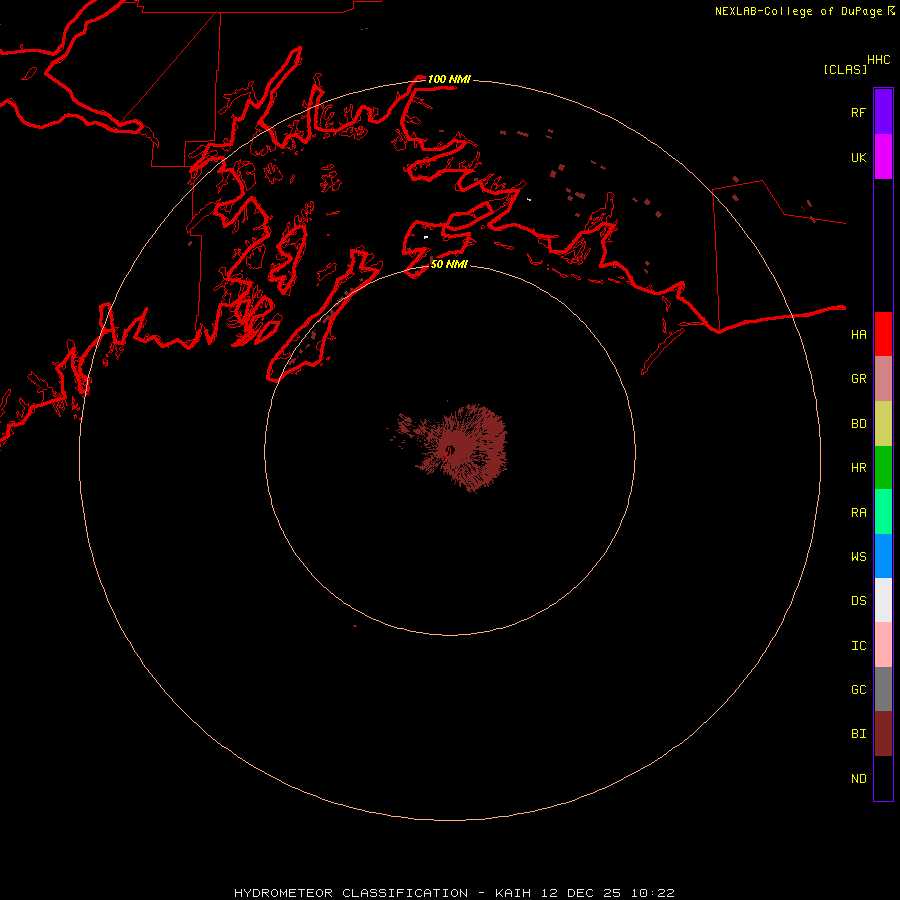Click the GC legend label
Viewport: 900px width, 900px height.
pyautogui.click(x=859, y=689)
